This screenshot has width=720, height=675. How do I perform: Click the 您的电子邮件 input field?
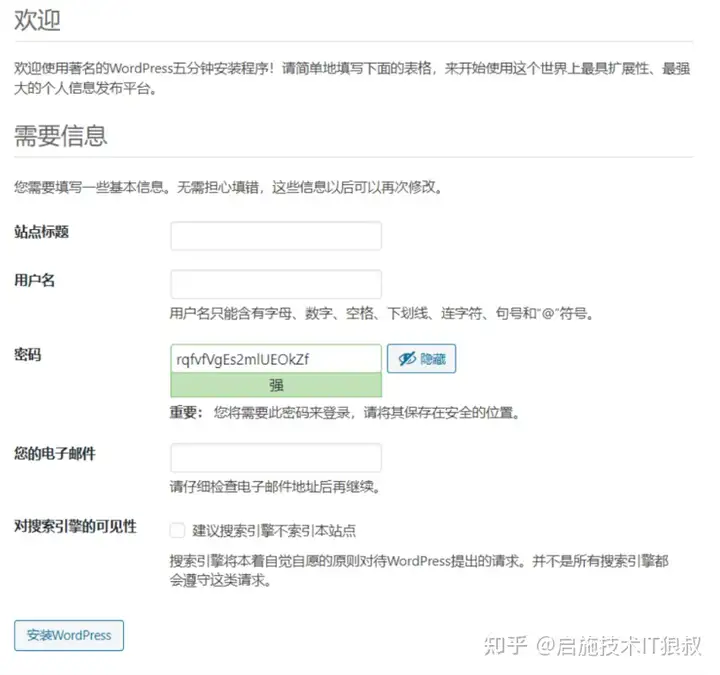point(276,457)
